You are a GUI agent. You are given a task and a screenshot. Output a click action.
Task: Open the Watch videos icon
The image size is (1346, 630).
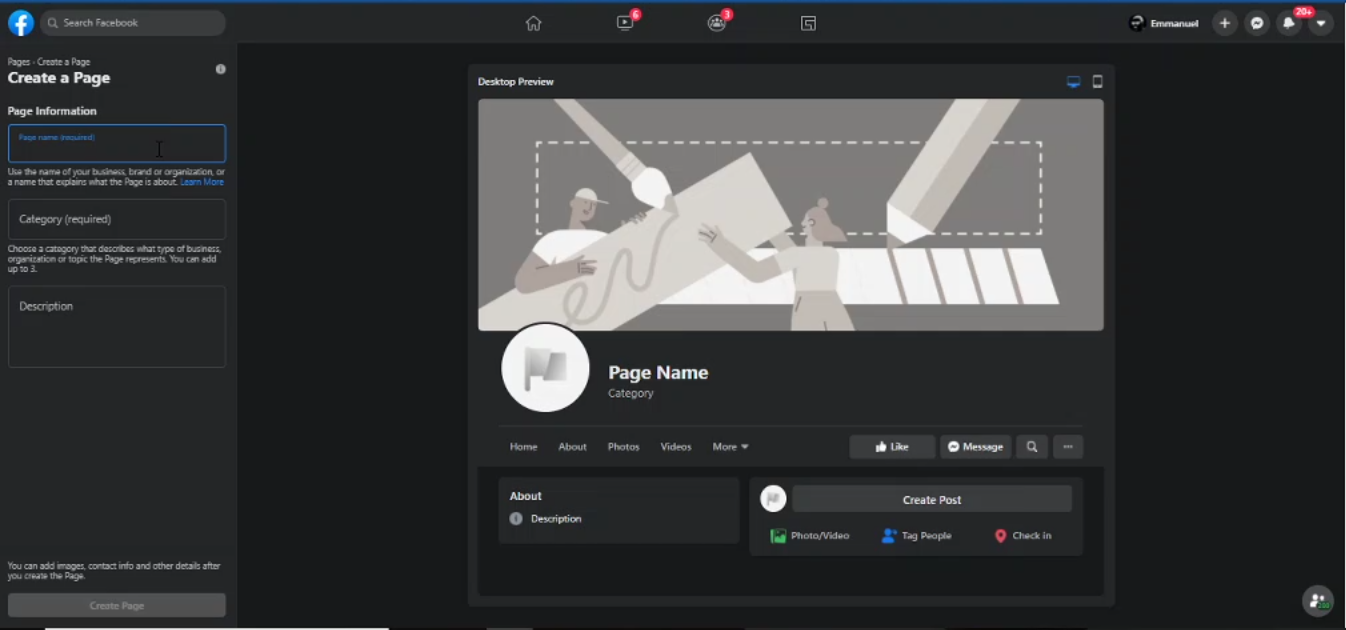pyautogui.click(x=625, y=23)
